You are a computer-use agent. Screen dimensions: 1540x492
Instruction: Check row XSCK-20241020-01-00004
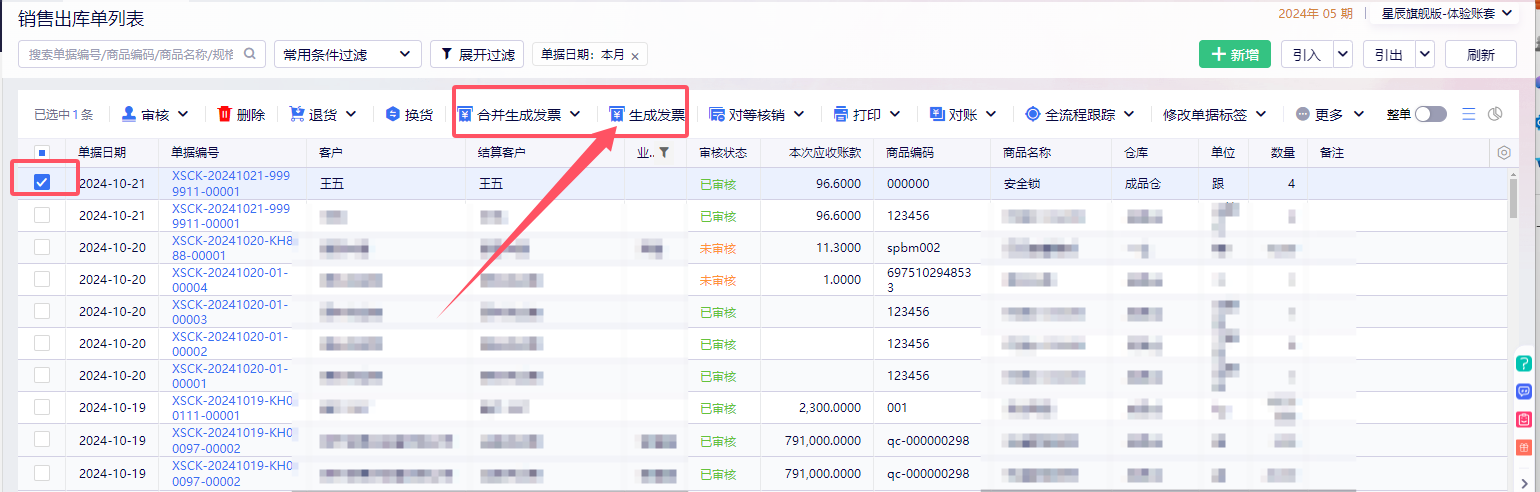click(x=42, y=279)
